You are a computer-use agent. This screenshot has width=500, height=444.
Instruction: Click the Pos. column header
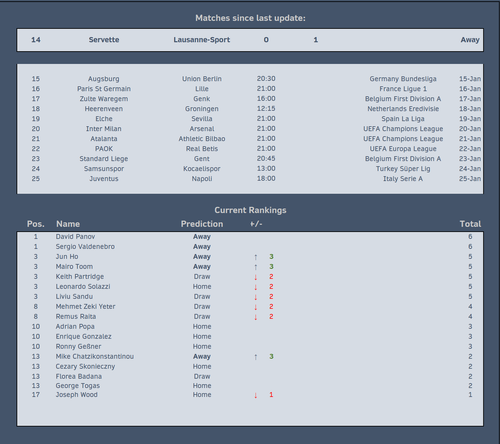pyautogui.click(x=36, y=224)
